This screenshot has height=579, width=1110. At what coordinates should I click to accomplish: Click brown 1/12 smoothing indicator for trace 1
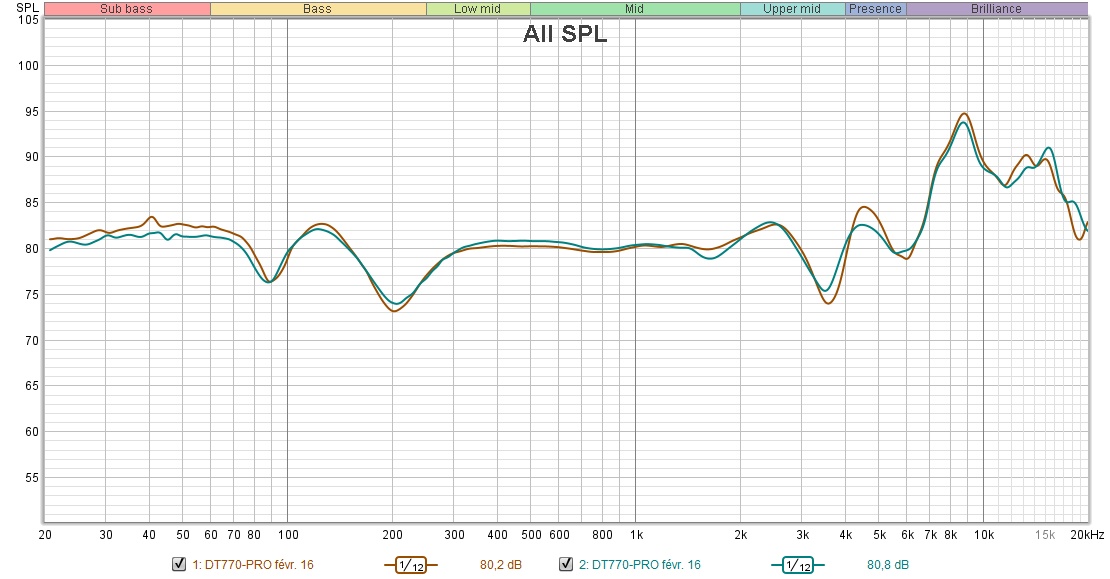411,565
